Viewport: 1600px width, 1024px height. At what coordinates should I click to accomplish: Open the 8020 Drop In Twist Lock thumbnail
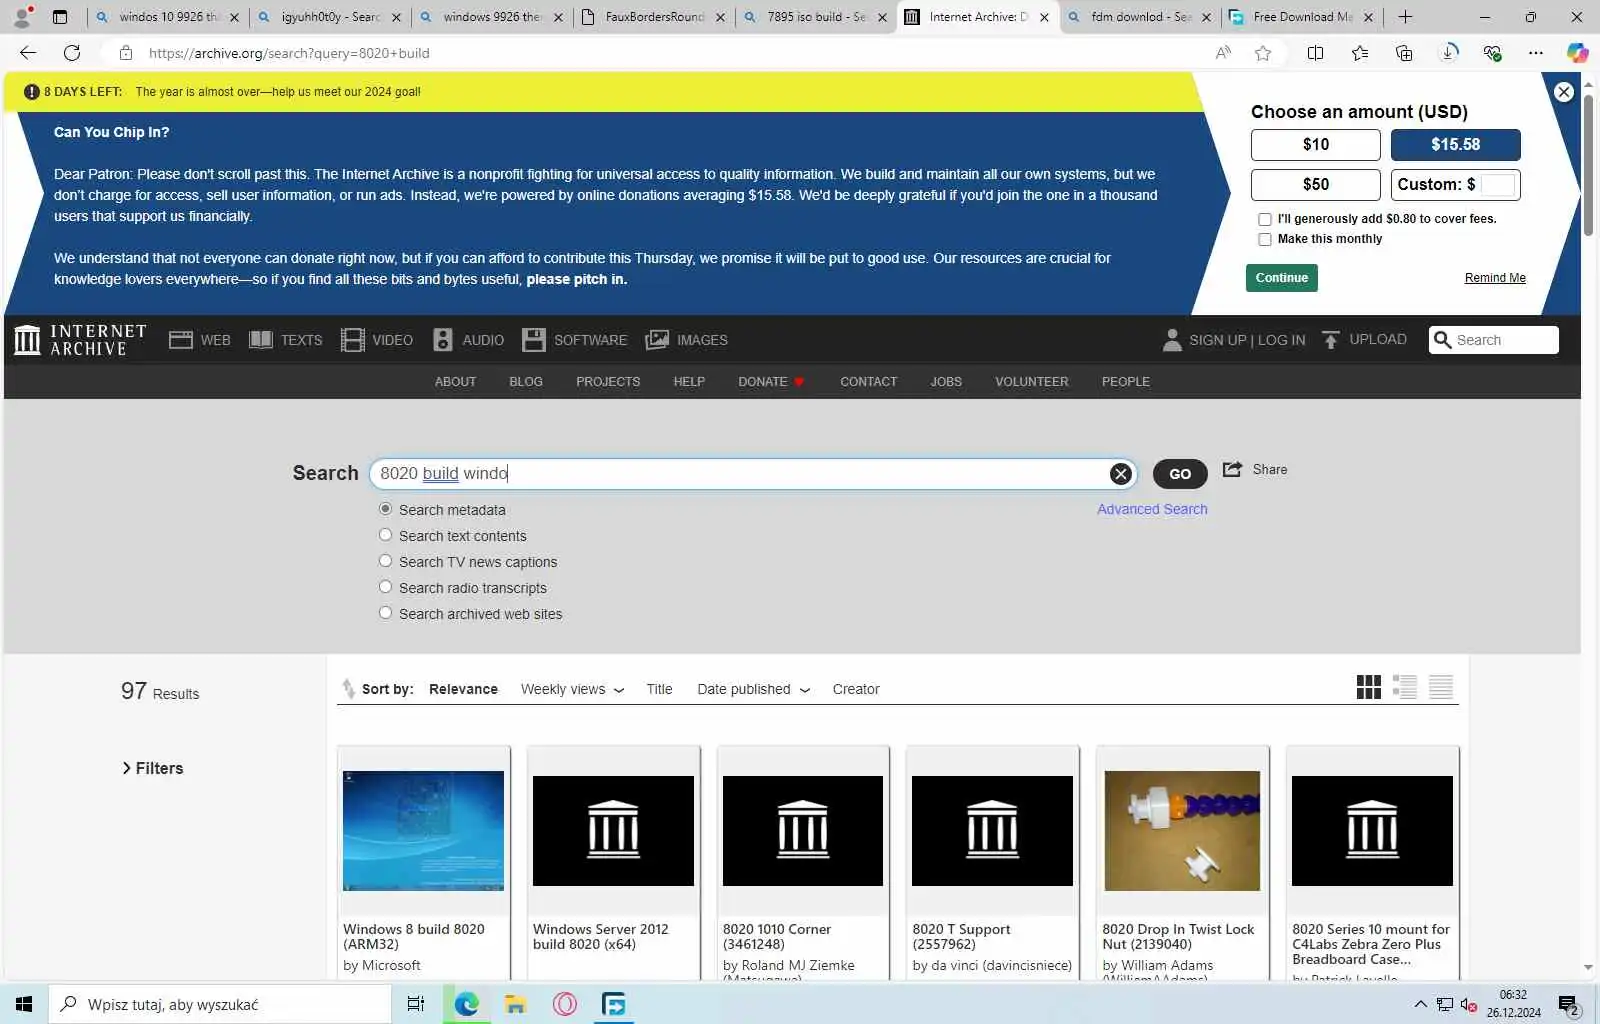coord(1182,830)
